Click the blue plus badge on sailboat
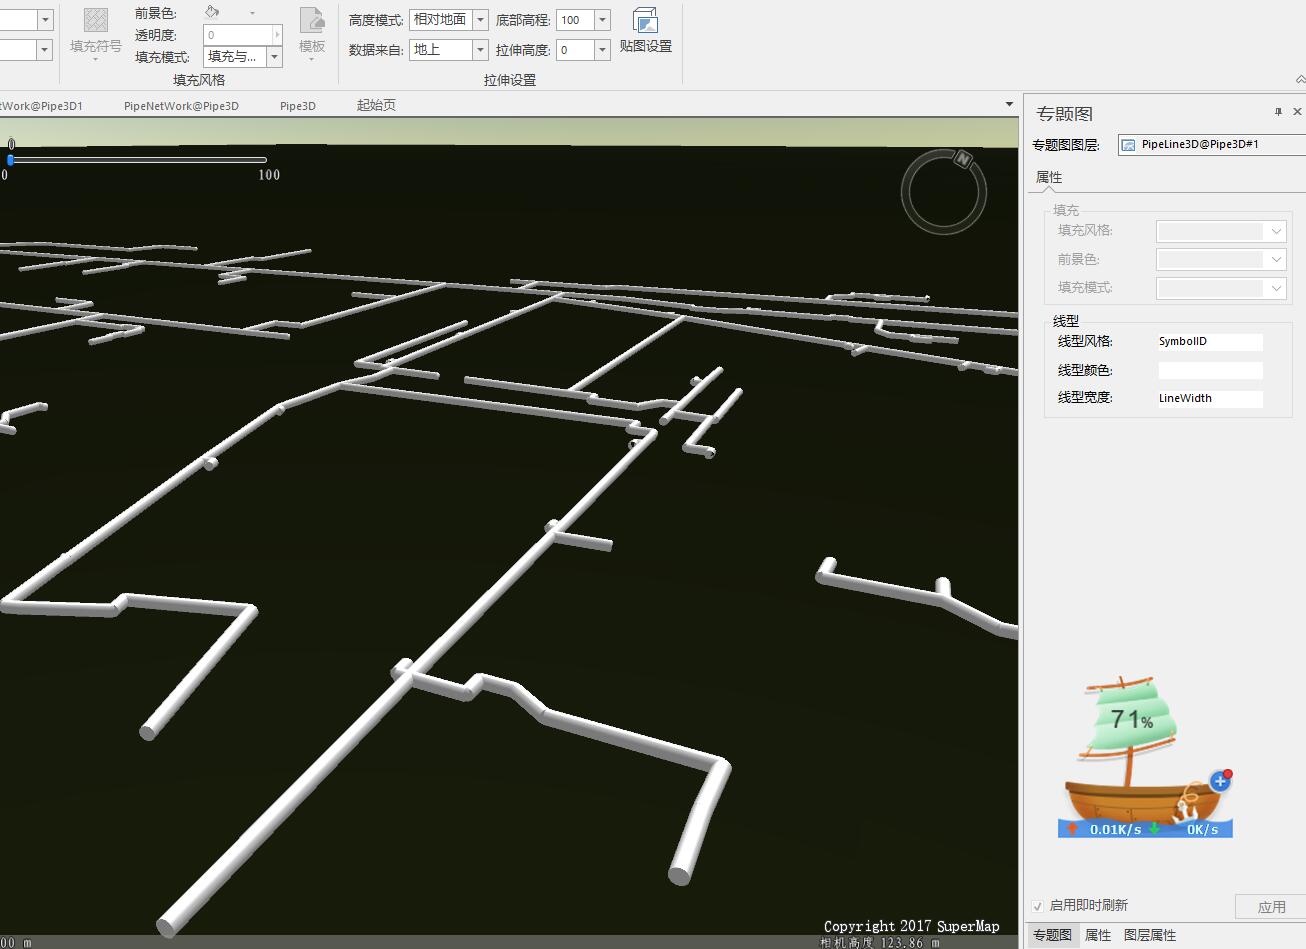Image resolution: width=1306 pixels, height=949 pixels. (x=1219, y=781)
